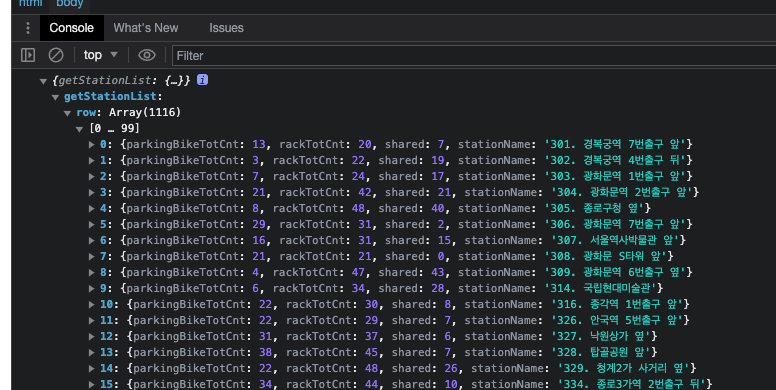Screen dimensions: 776x390
Task: Switch to the Console tab
Action: click(71, 28)
